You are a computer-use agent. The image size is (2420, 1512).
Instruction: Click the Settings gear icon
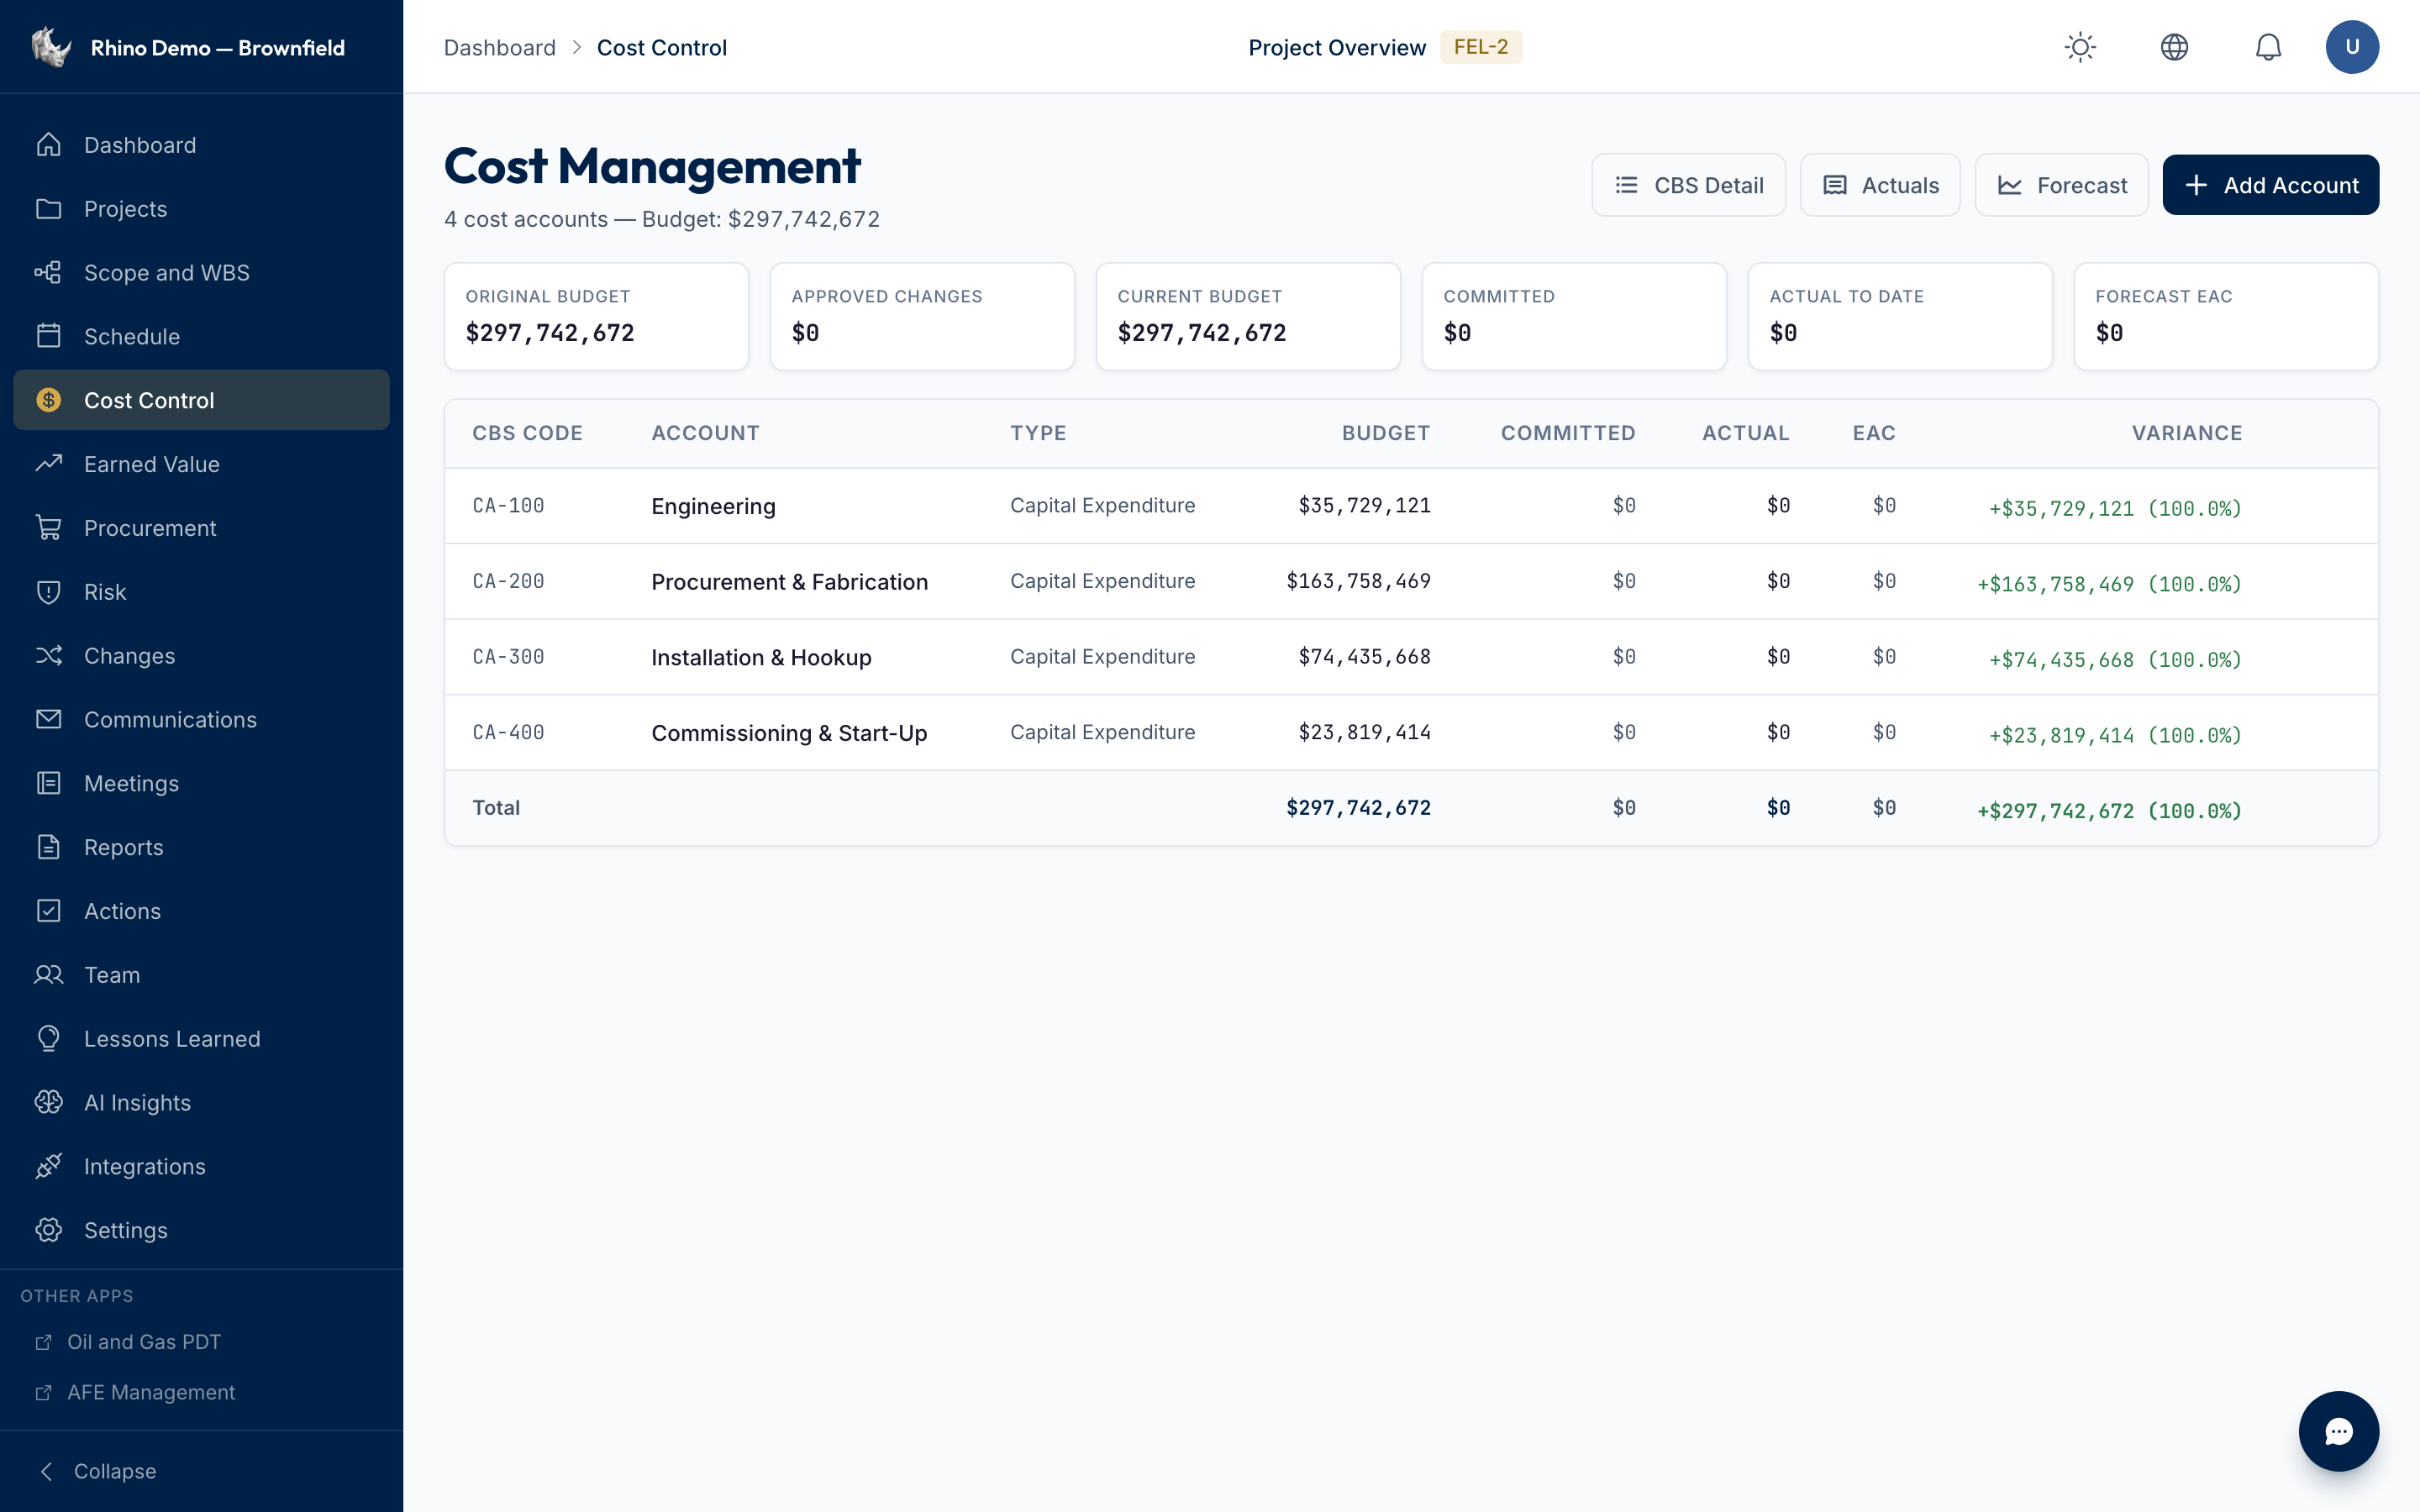point(48,1230)
